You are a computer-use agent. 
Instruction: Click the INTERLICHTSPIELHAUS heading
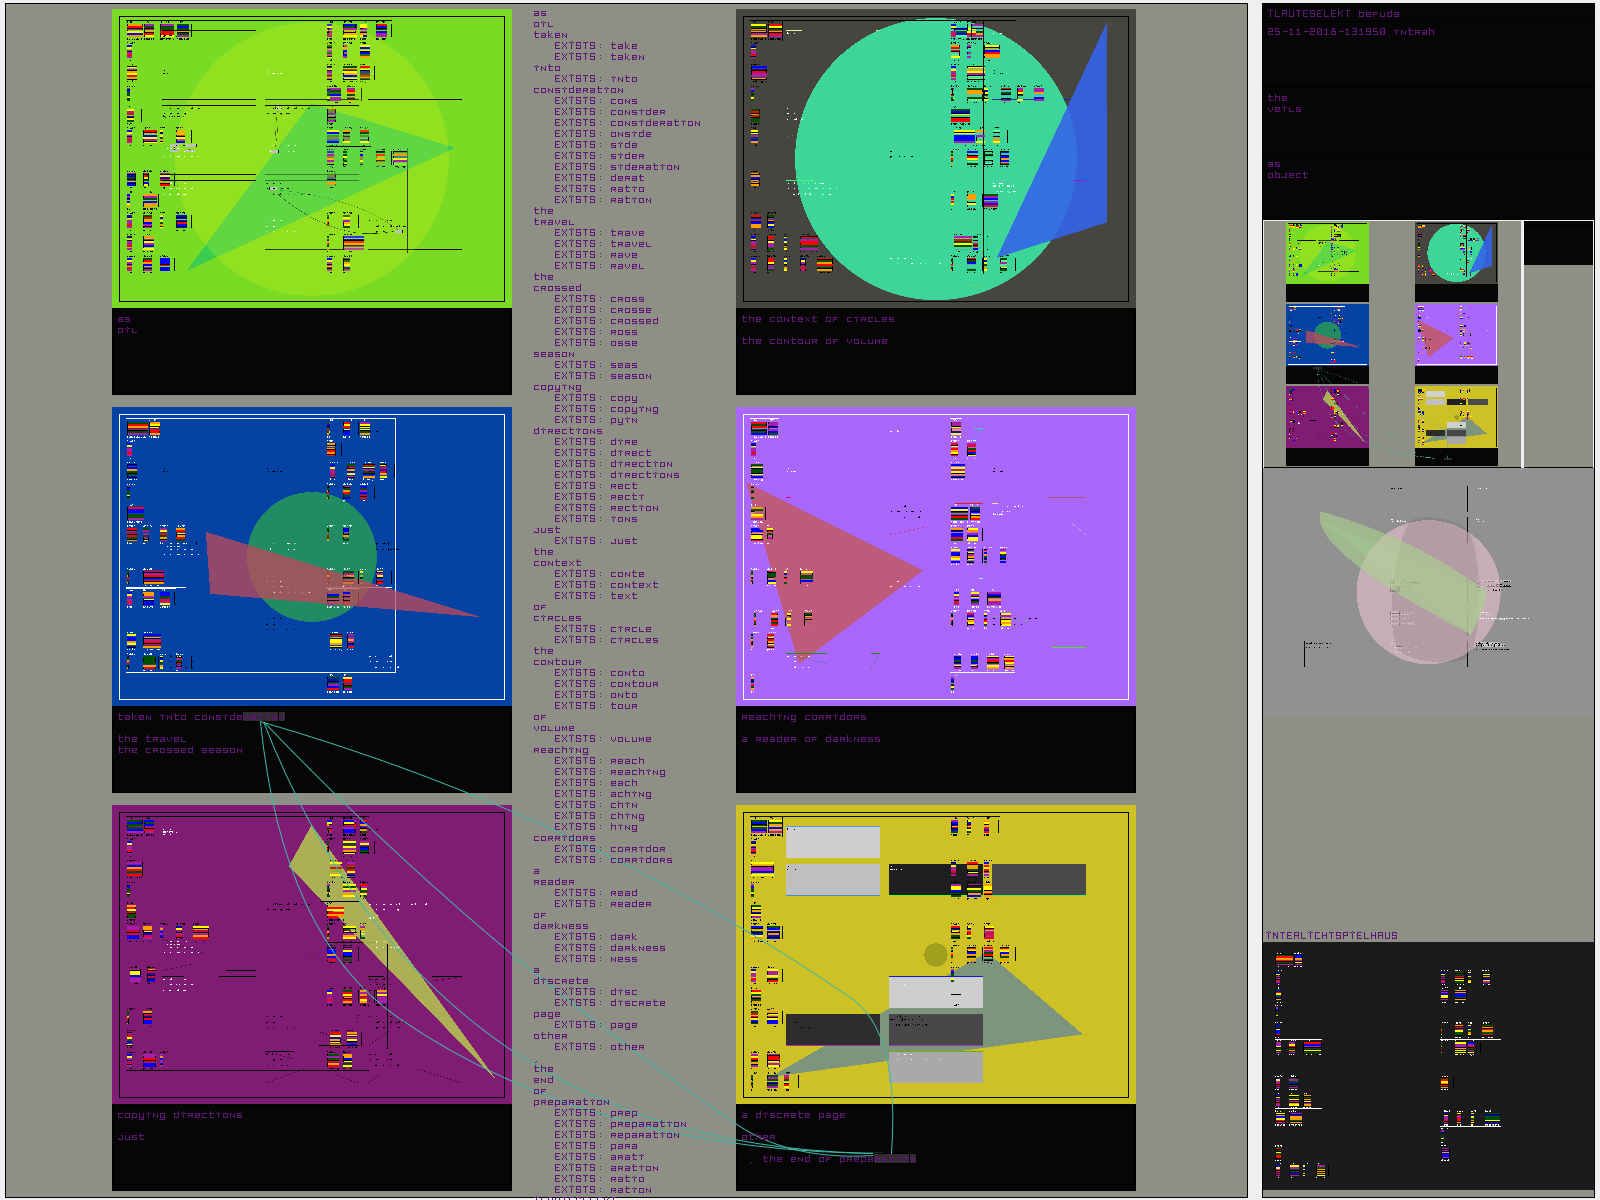pos(1331,936)
